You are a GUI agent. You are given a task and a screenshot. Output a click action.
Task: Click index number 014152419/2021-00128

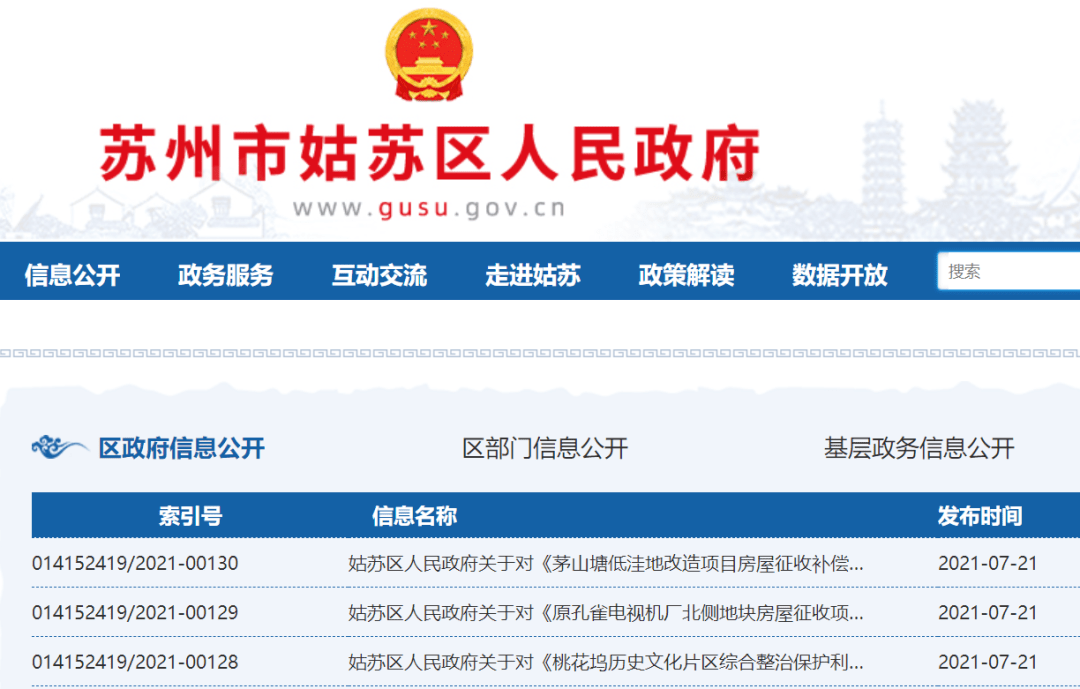click(135, 662)
